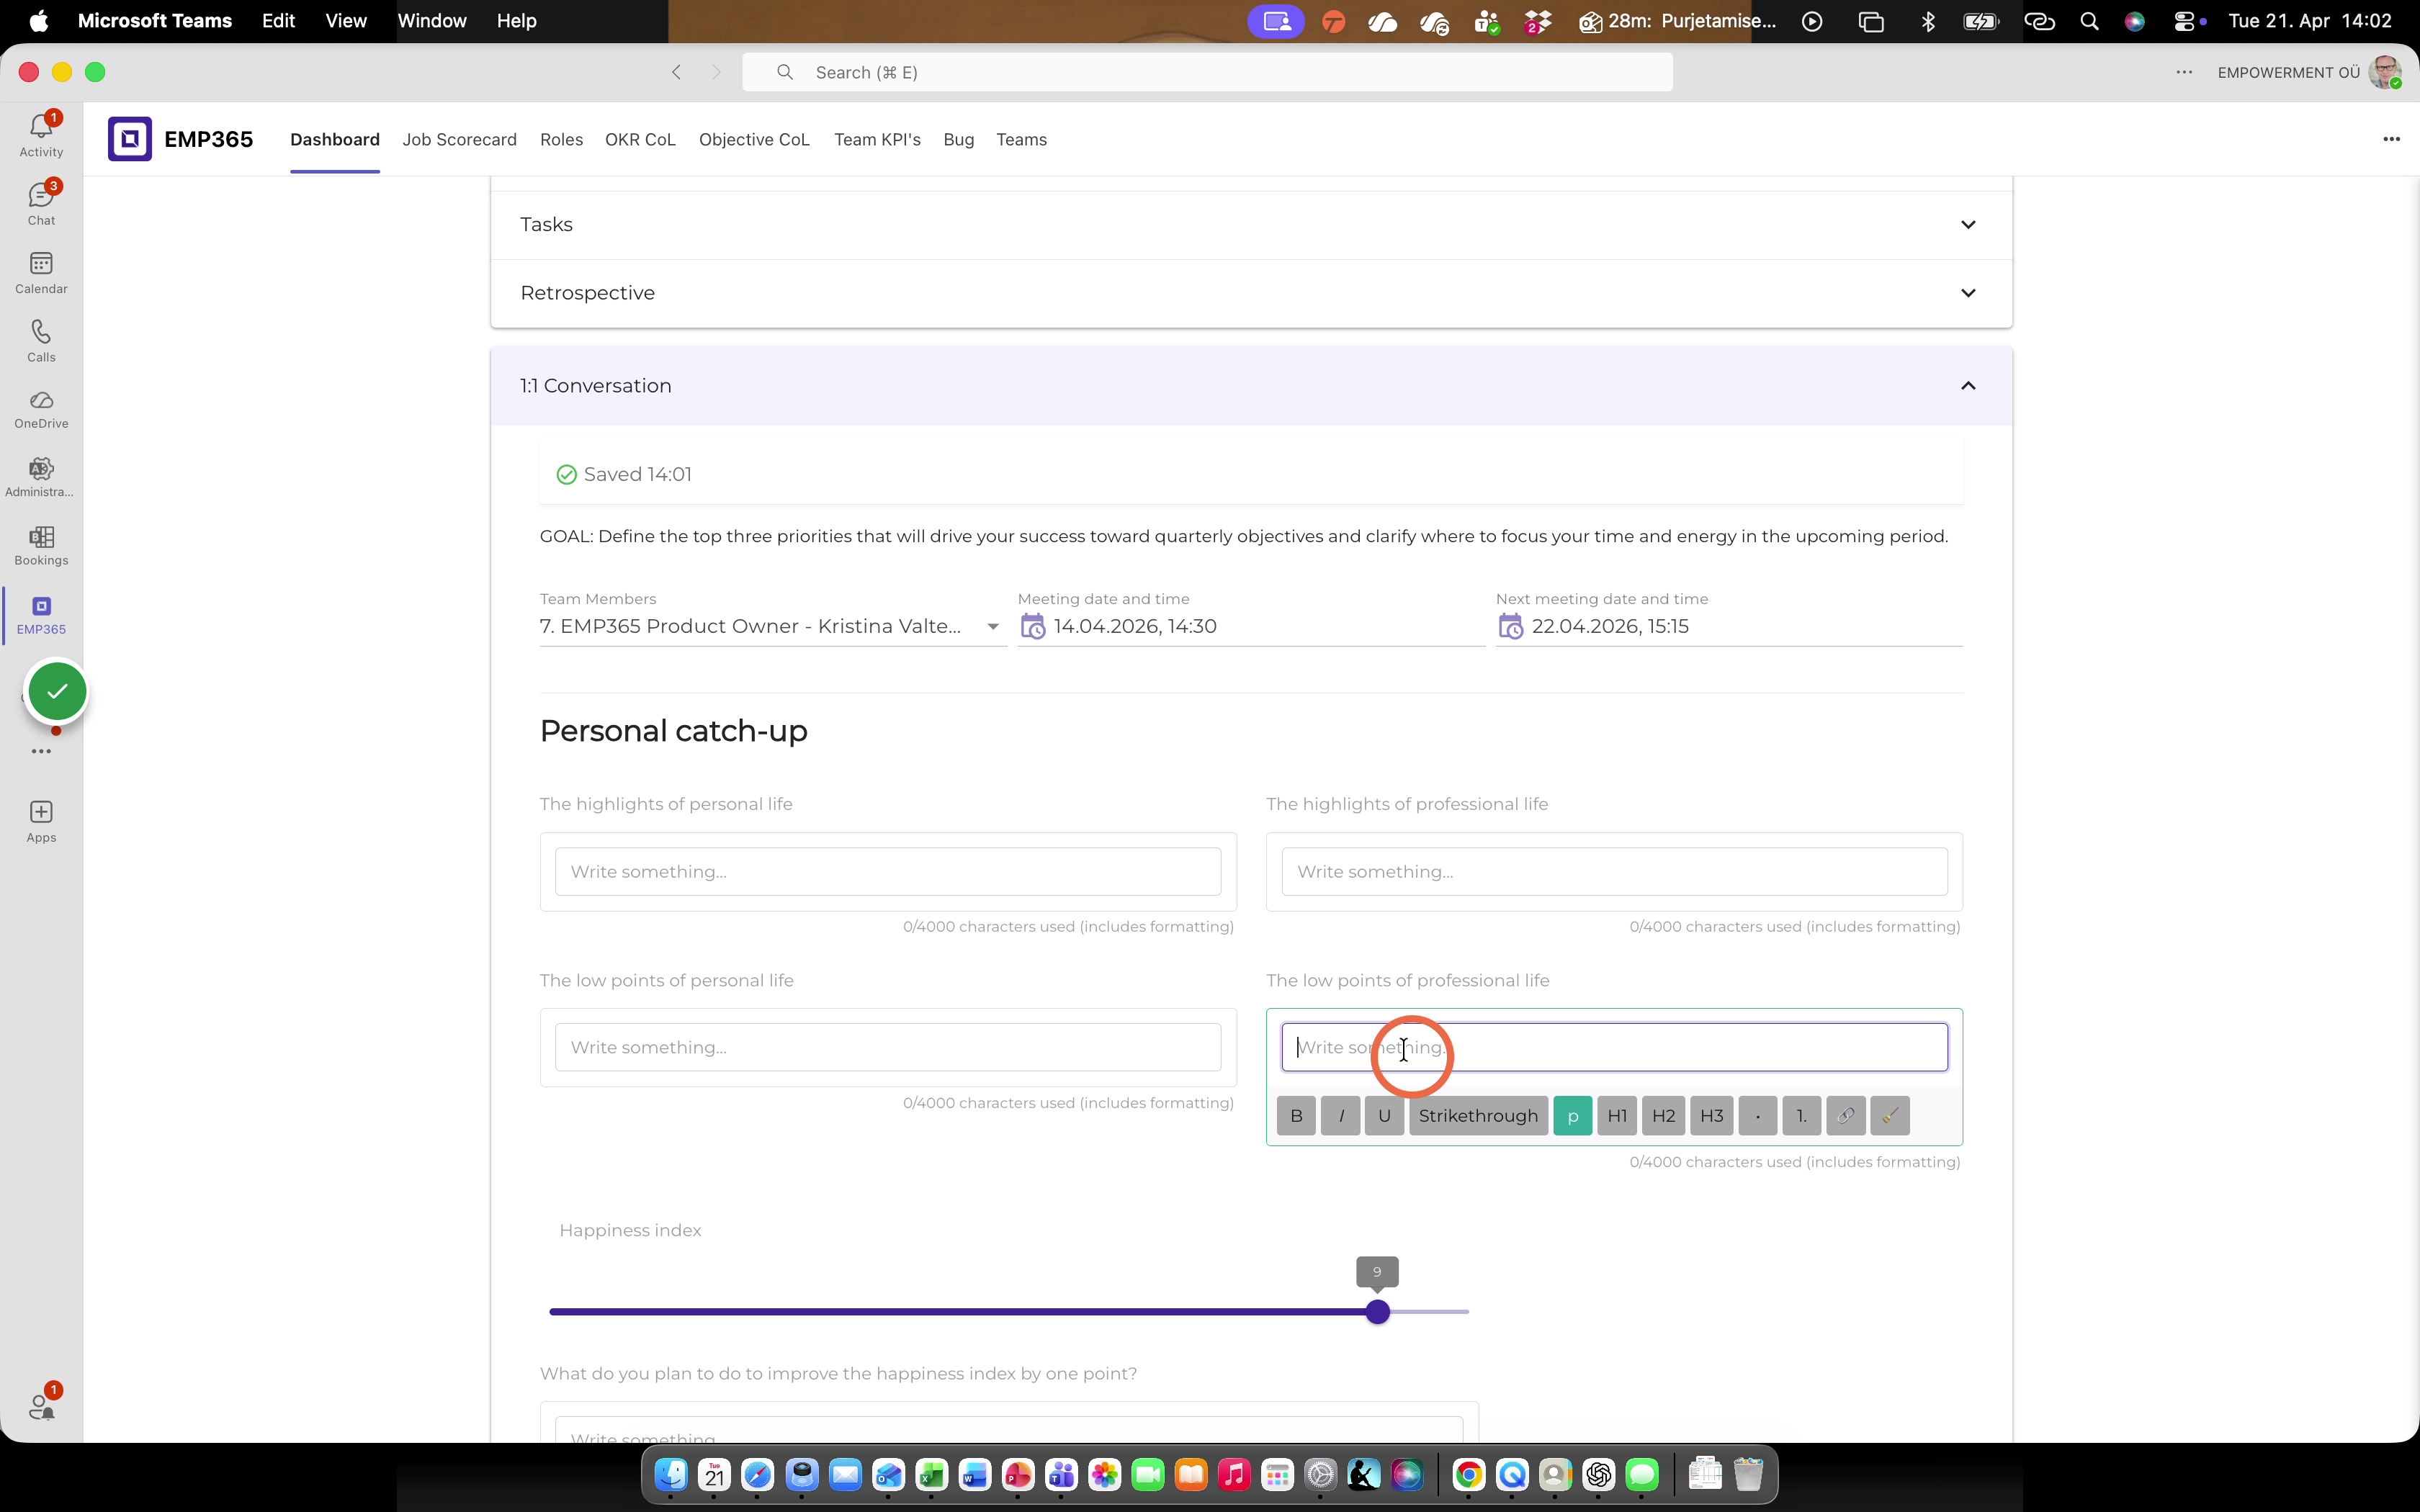Viewport: 2420px width, 1512px height.
Task: Switch to the OKR CoL tab
Action: click(x=640, y=139)
